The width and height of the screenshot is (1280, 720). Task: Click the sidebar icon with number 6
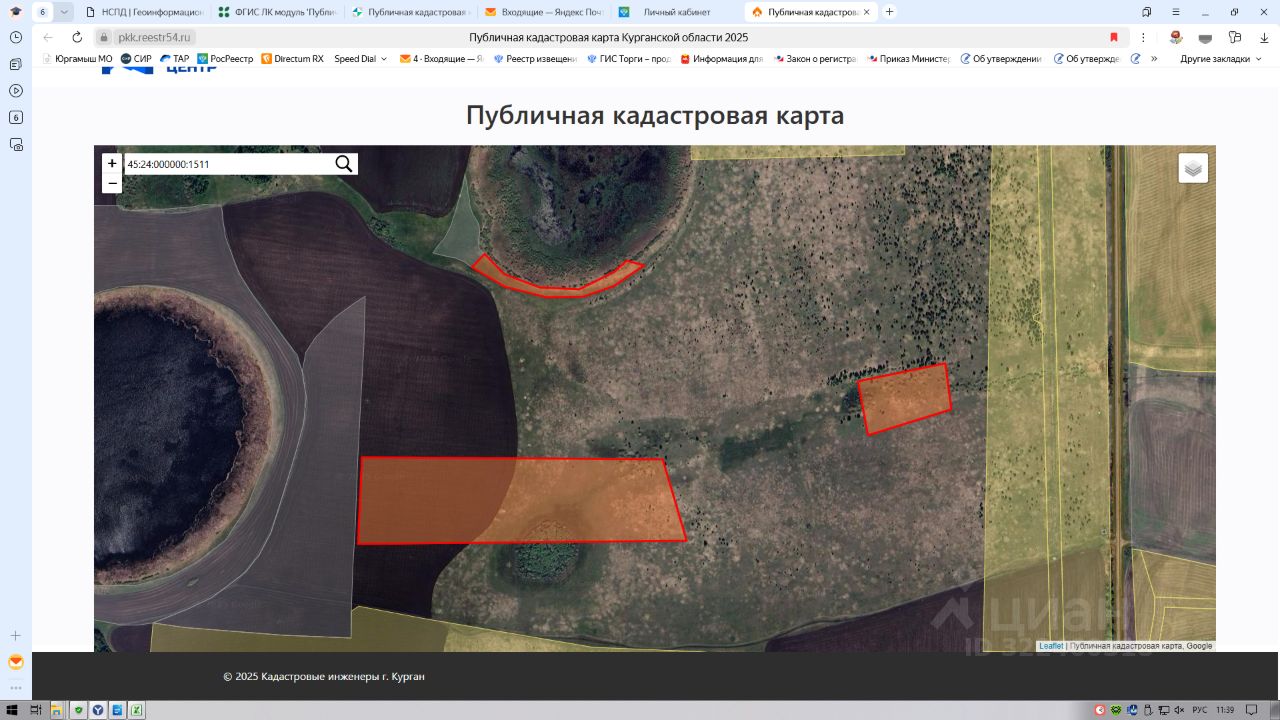pyautogui.click(x=16, y=117)
